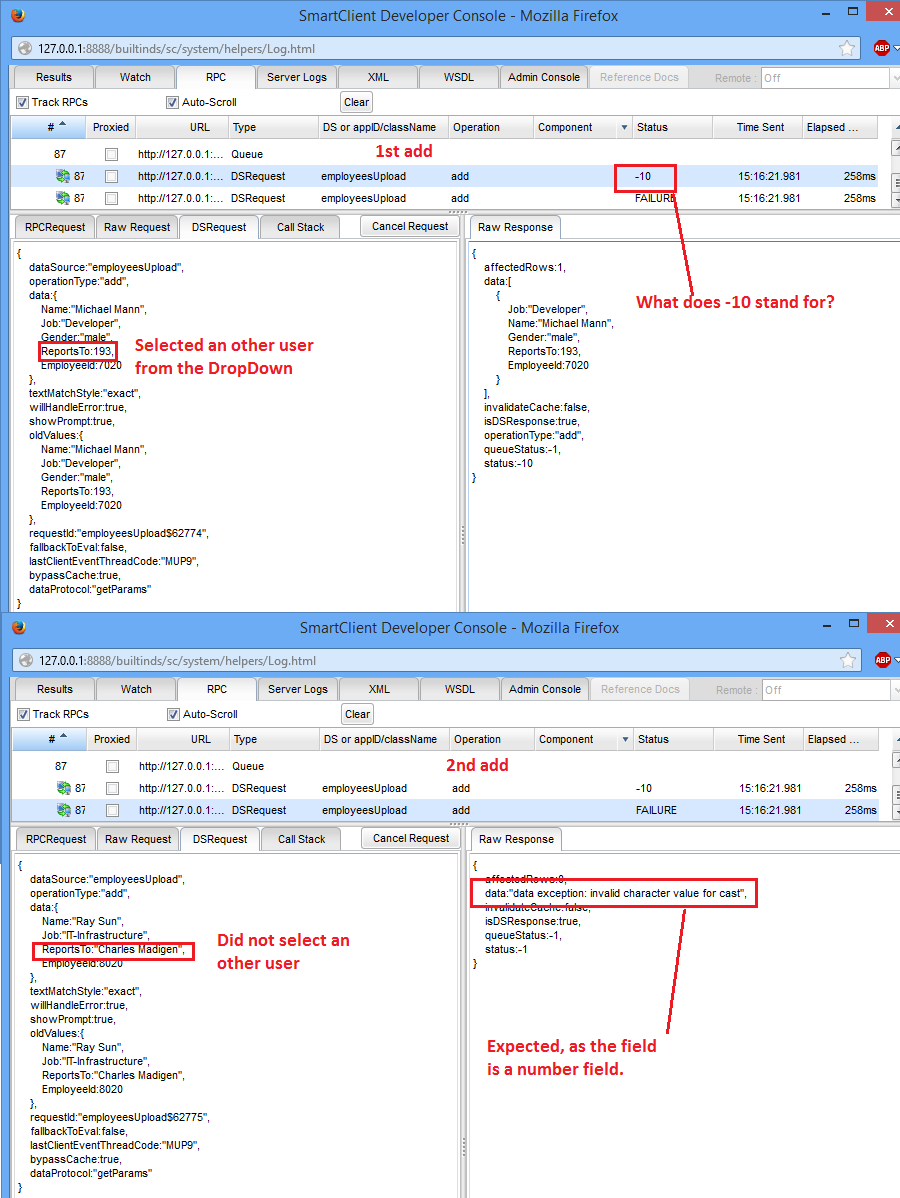
Task: Select Raw Request tab in top window
Action: 137,227
